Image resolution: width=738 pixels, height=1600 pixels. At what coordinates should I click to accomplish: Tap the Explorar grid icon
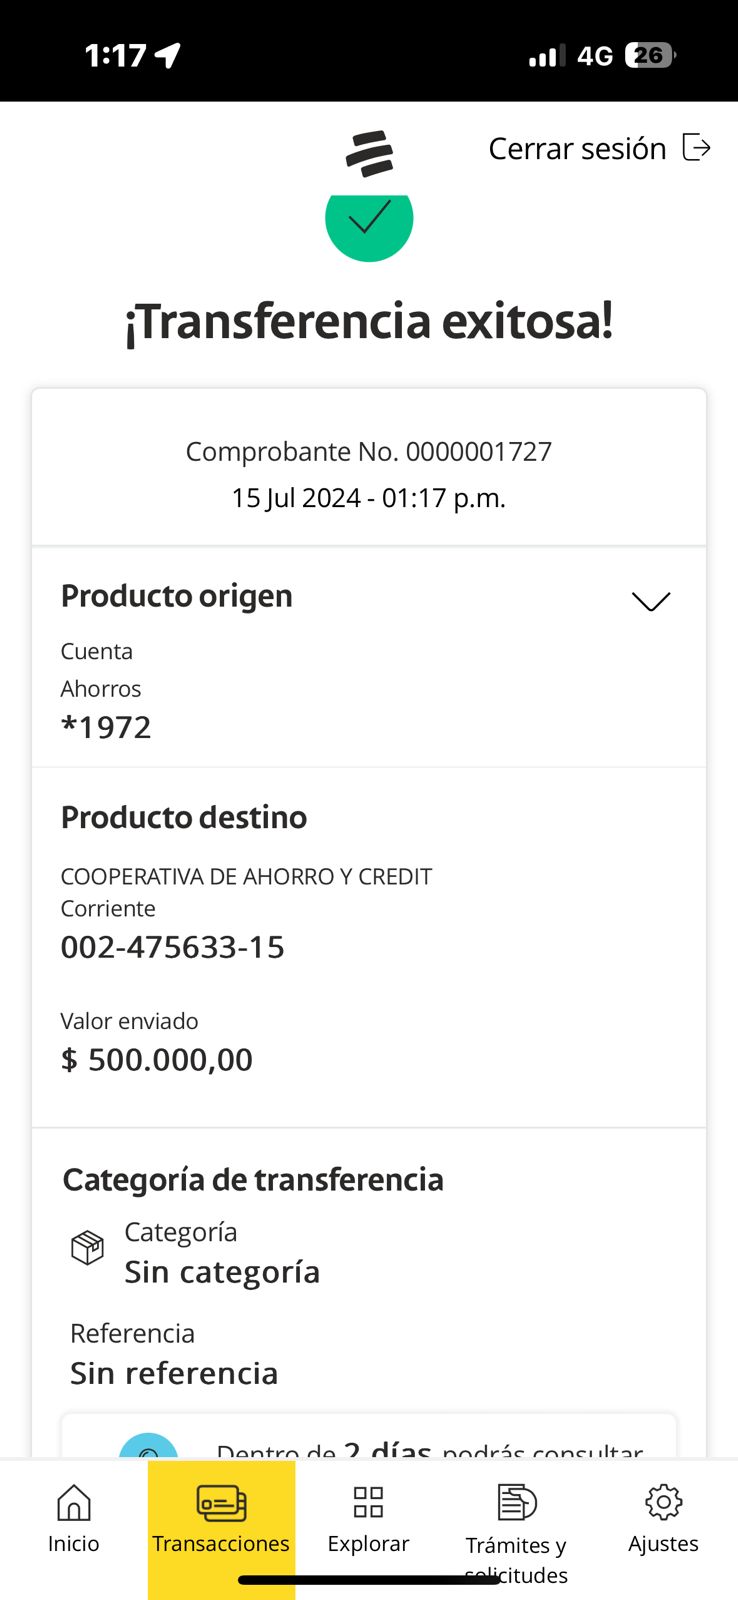pyautogui.click(x=368, y=1502)
